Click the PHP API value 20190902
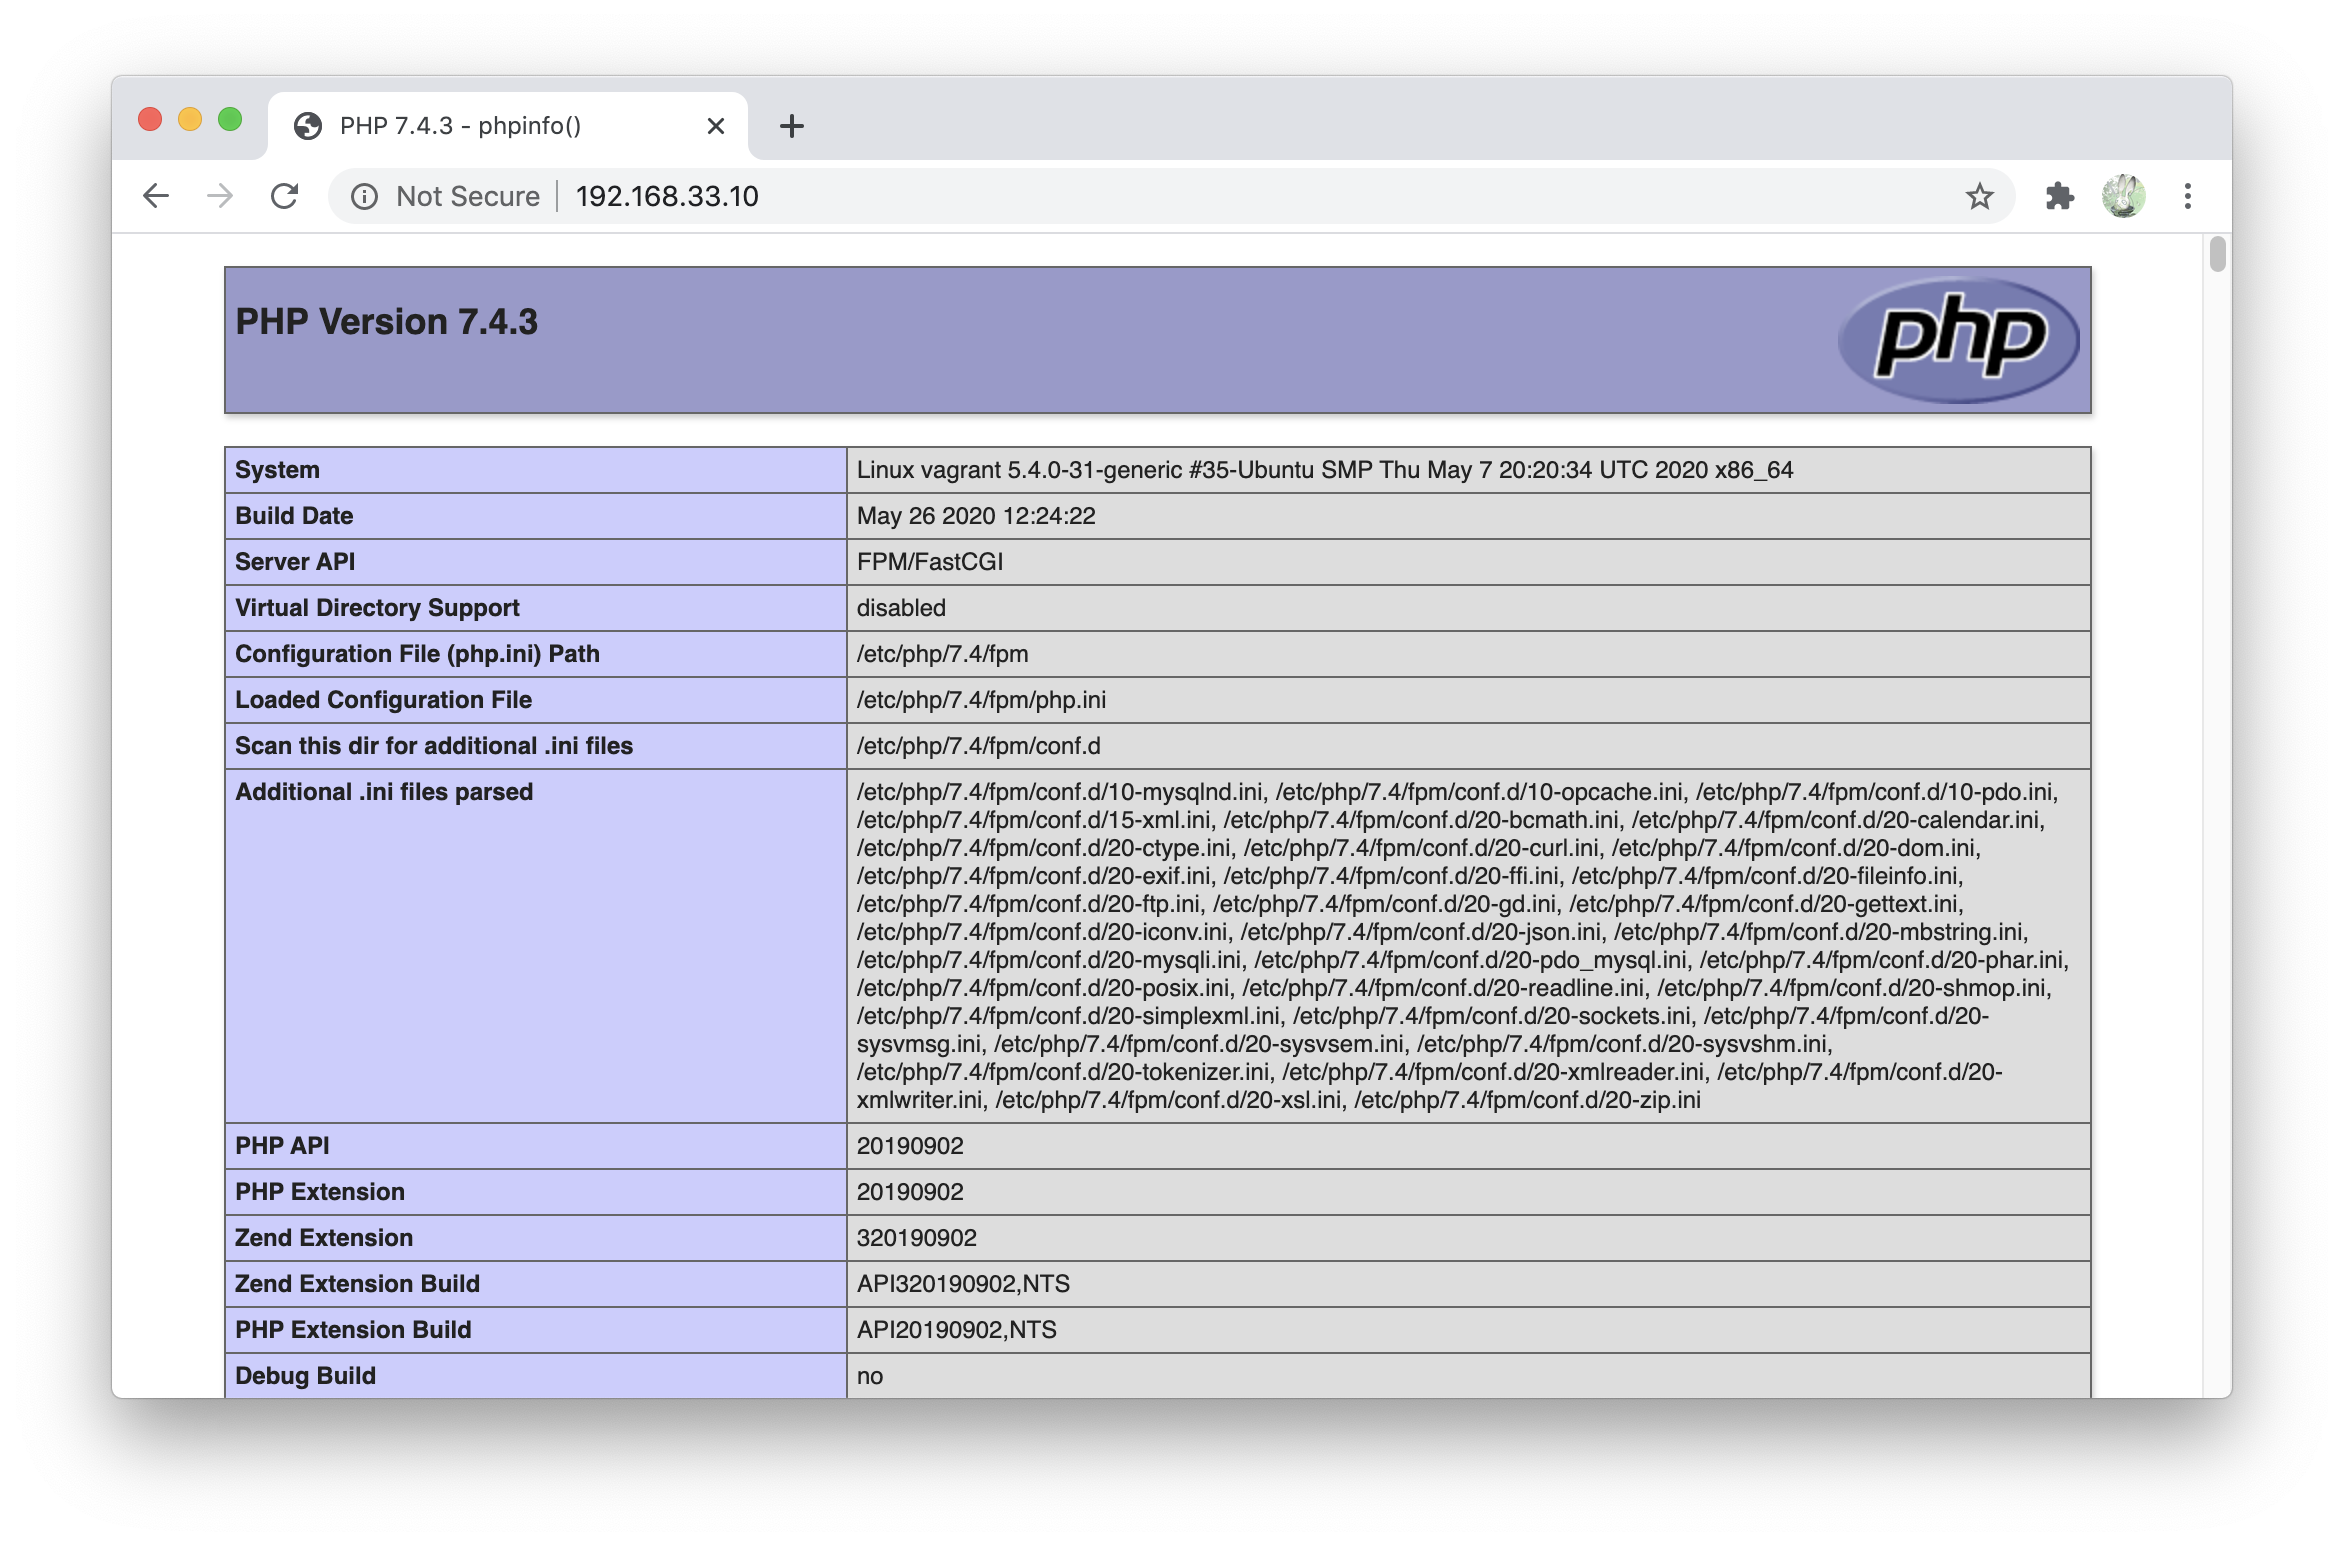This screenshot has width=2344, height=1546. pos(910,1146)
